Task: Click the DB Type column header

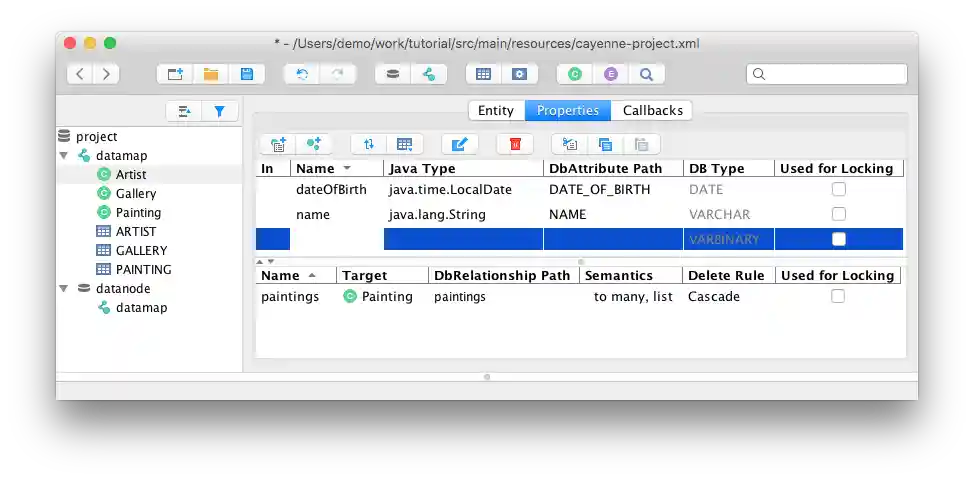Action: pyautogui.click(x=729, y=168)
